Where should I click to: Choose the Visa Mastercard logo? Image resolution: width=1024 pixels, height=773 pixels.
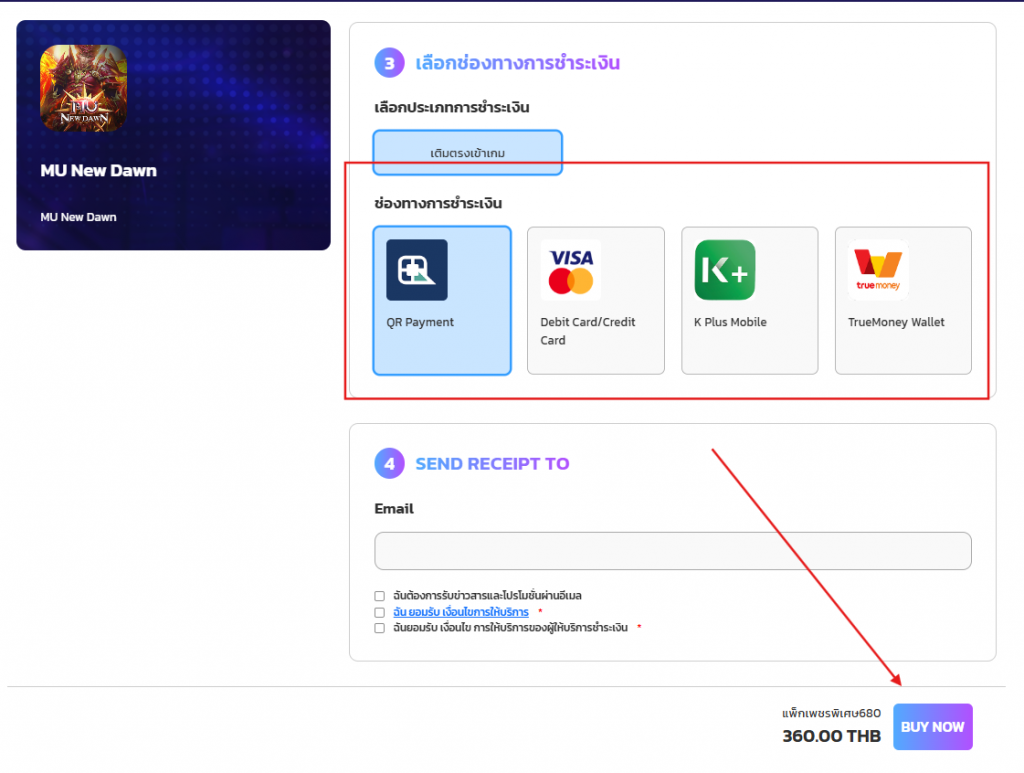tap(571, 270)
